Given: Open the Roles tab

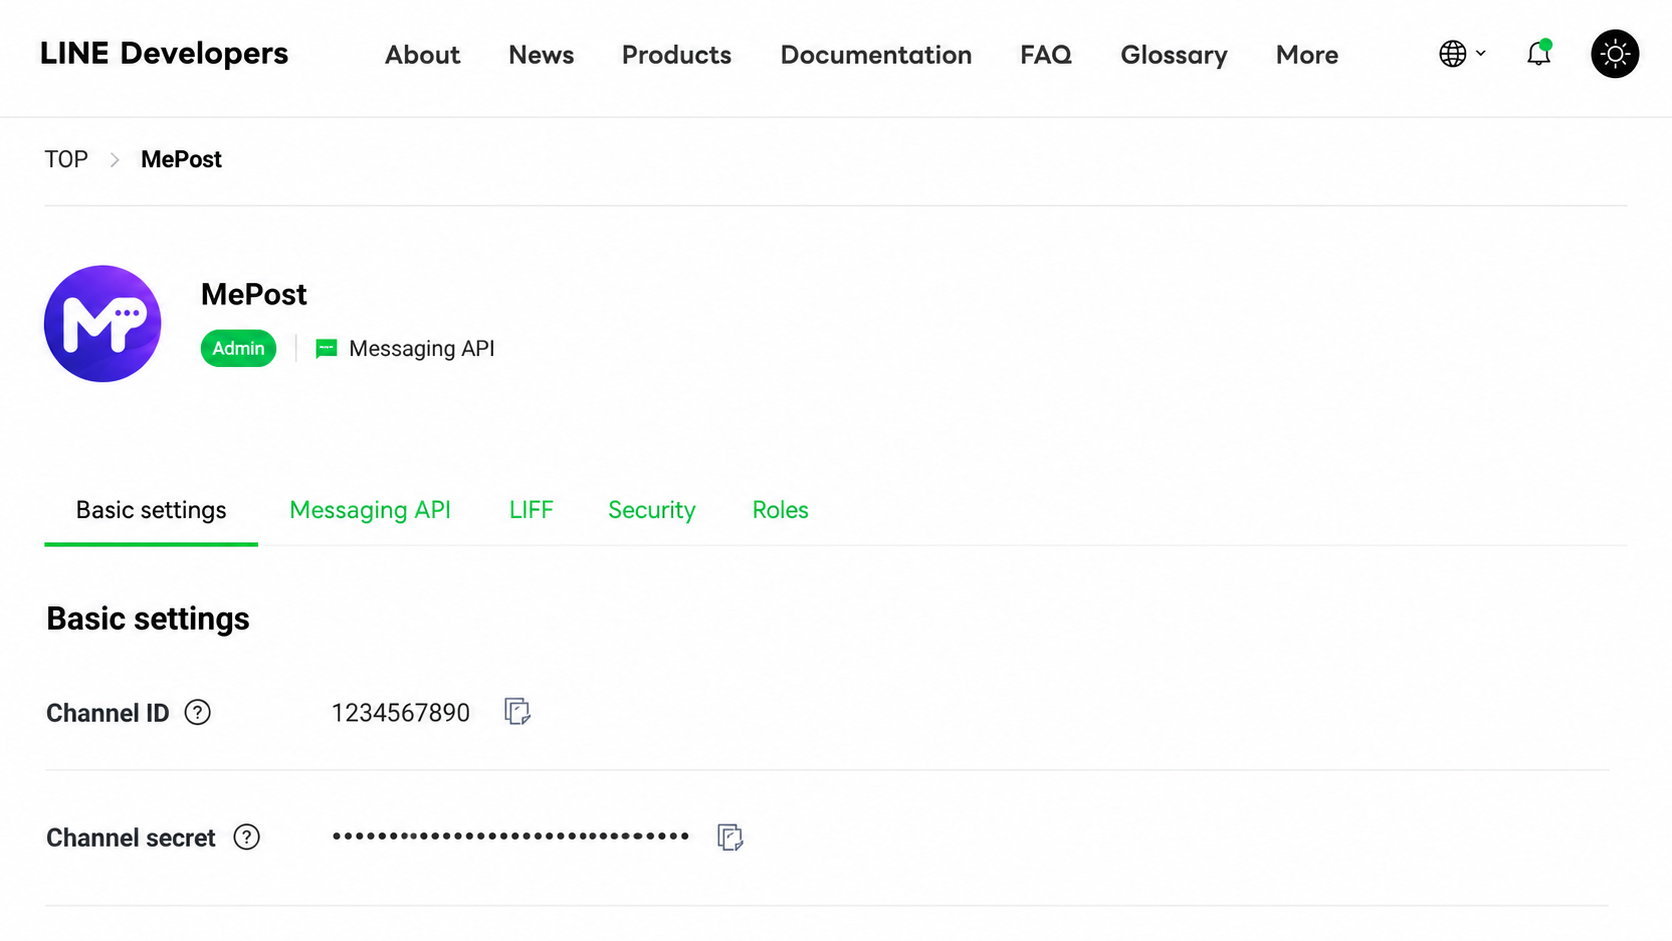Looking at the screenshot, I should [x=780, y=510].
